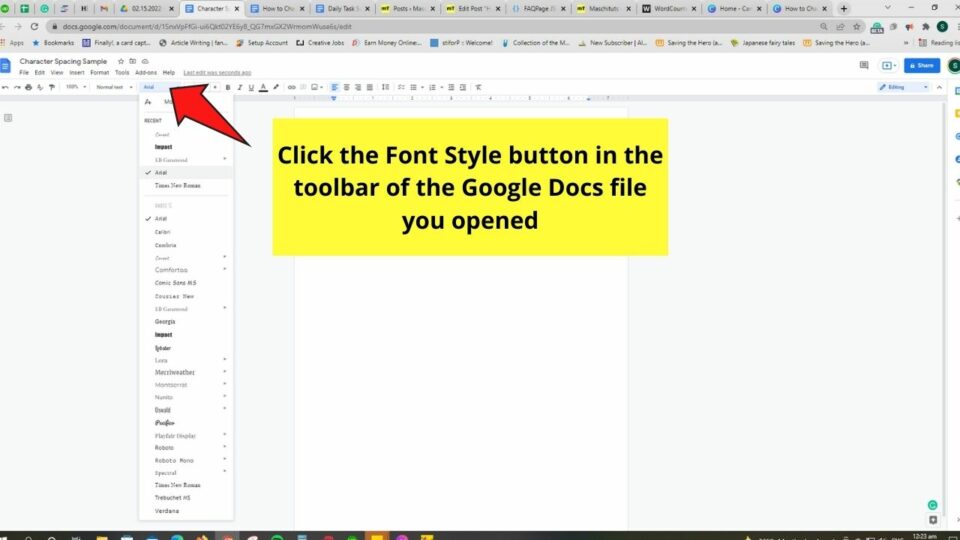960x540 pixels.
Task: Click the undo icon in the toolbar
Action: tap(5, 88)
